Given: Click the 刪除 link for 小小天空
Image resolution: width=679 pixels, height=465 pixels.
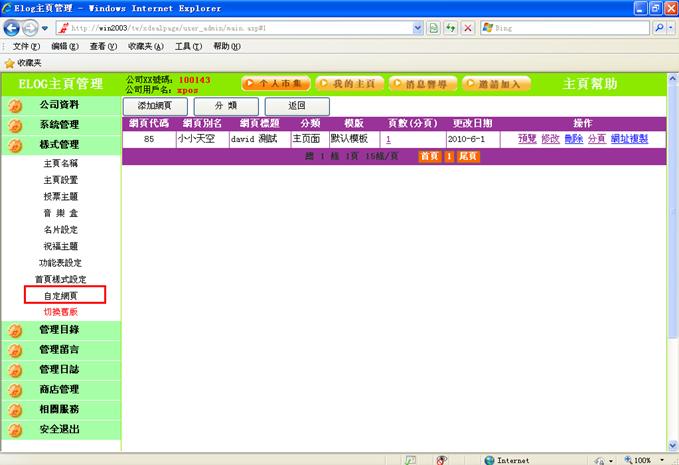Looking at the screenshot, I should tap(573, 139).
